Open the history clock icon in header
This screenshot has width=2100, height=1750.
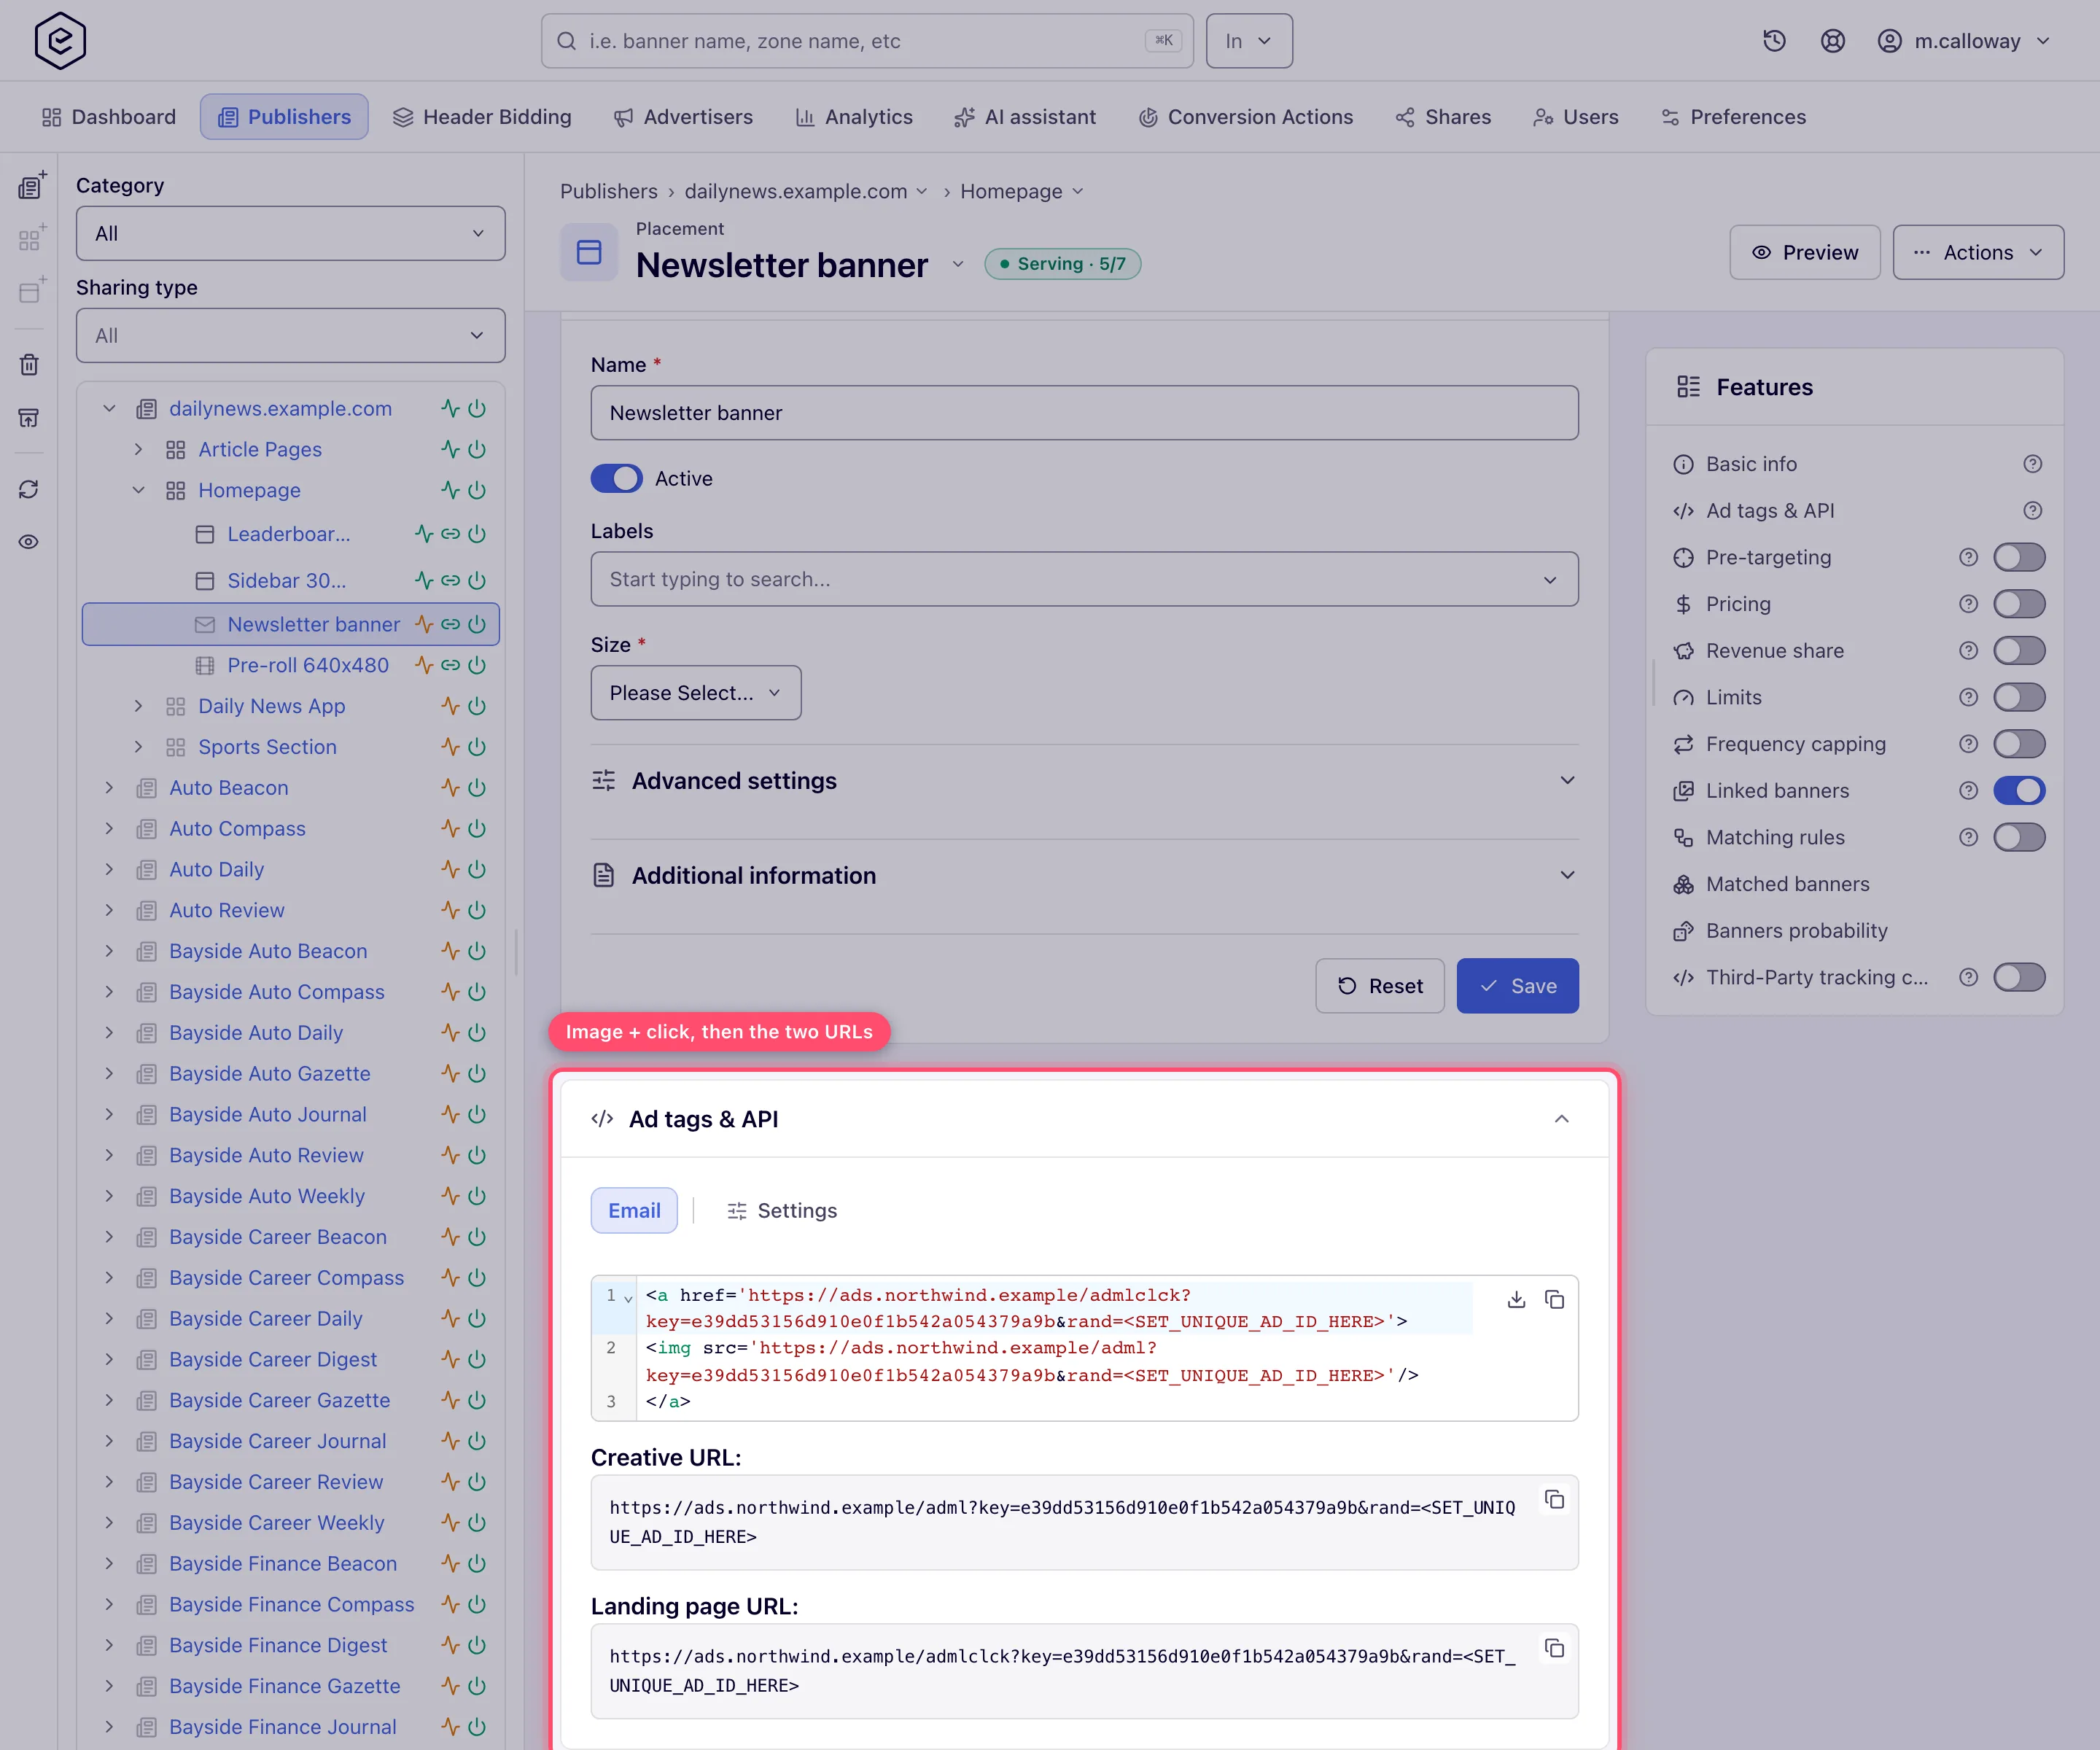1774,41
